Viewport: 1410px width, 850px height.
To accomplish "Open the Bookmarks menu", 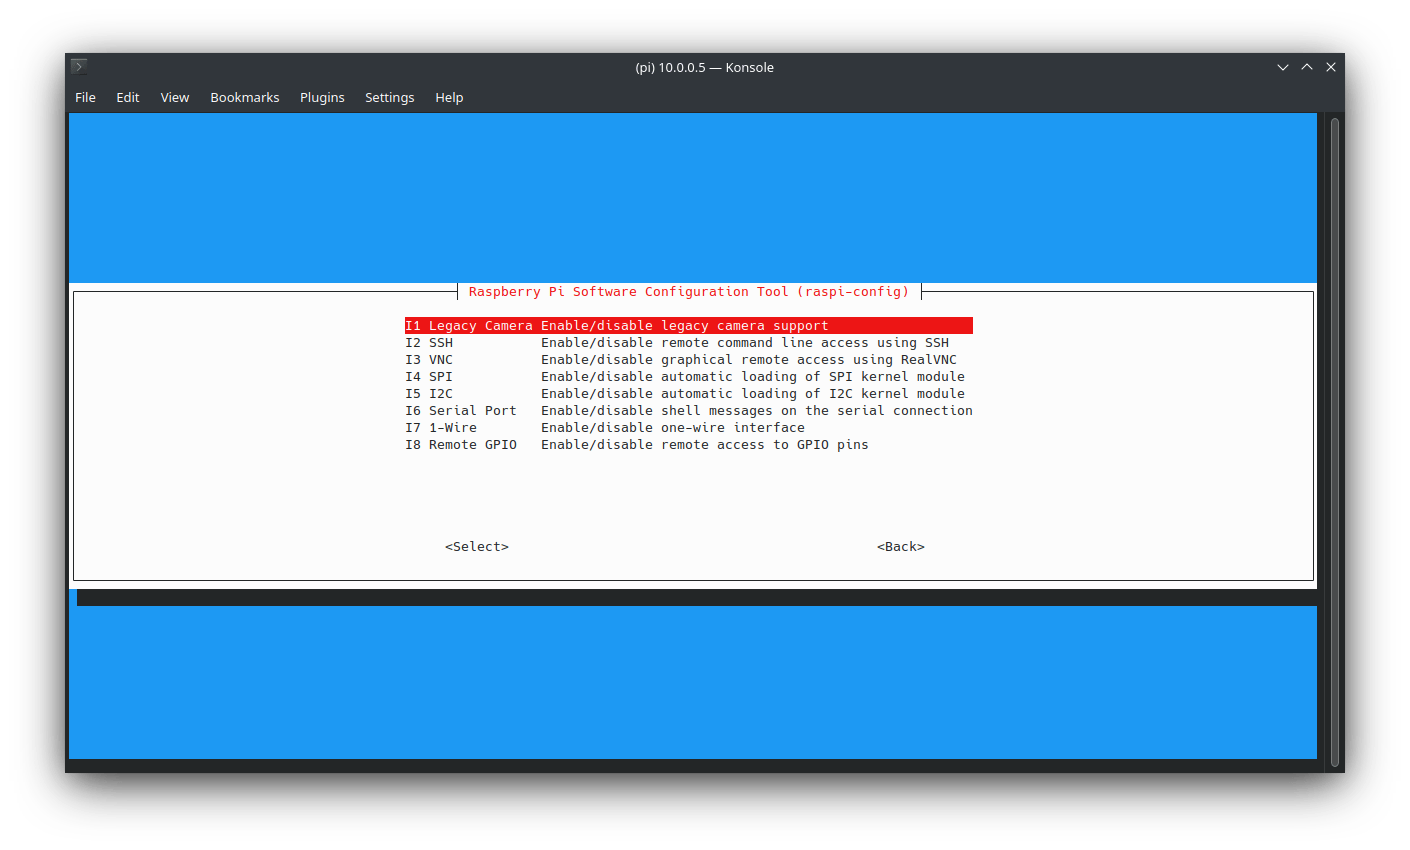I will click(x=244, y=97).
